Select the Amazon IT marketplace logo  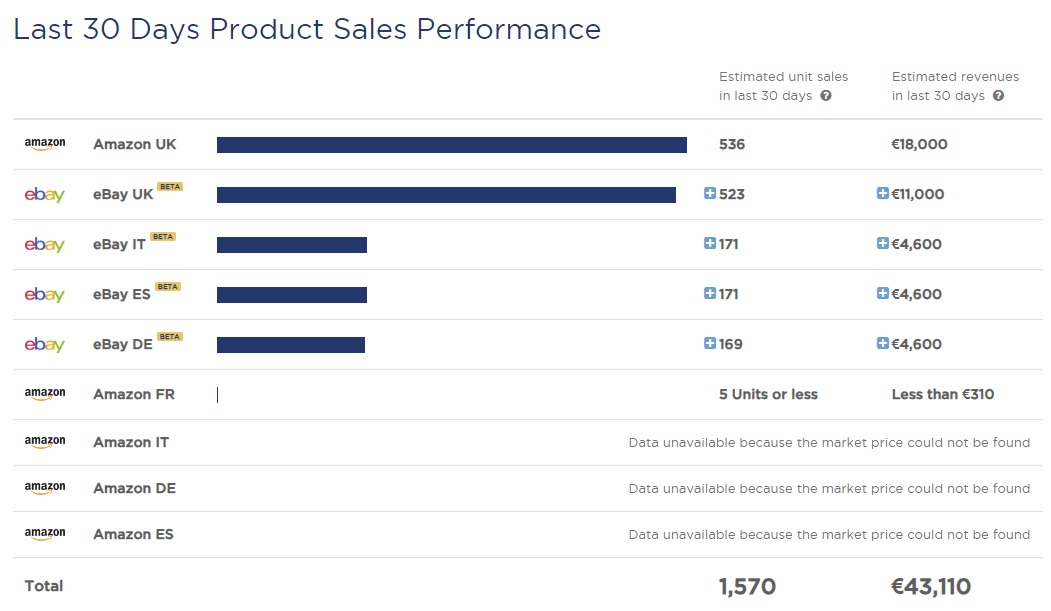coord(45,441)
